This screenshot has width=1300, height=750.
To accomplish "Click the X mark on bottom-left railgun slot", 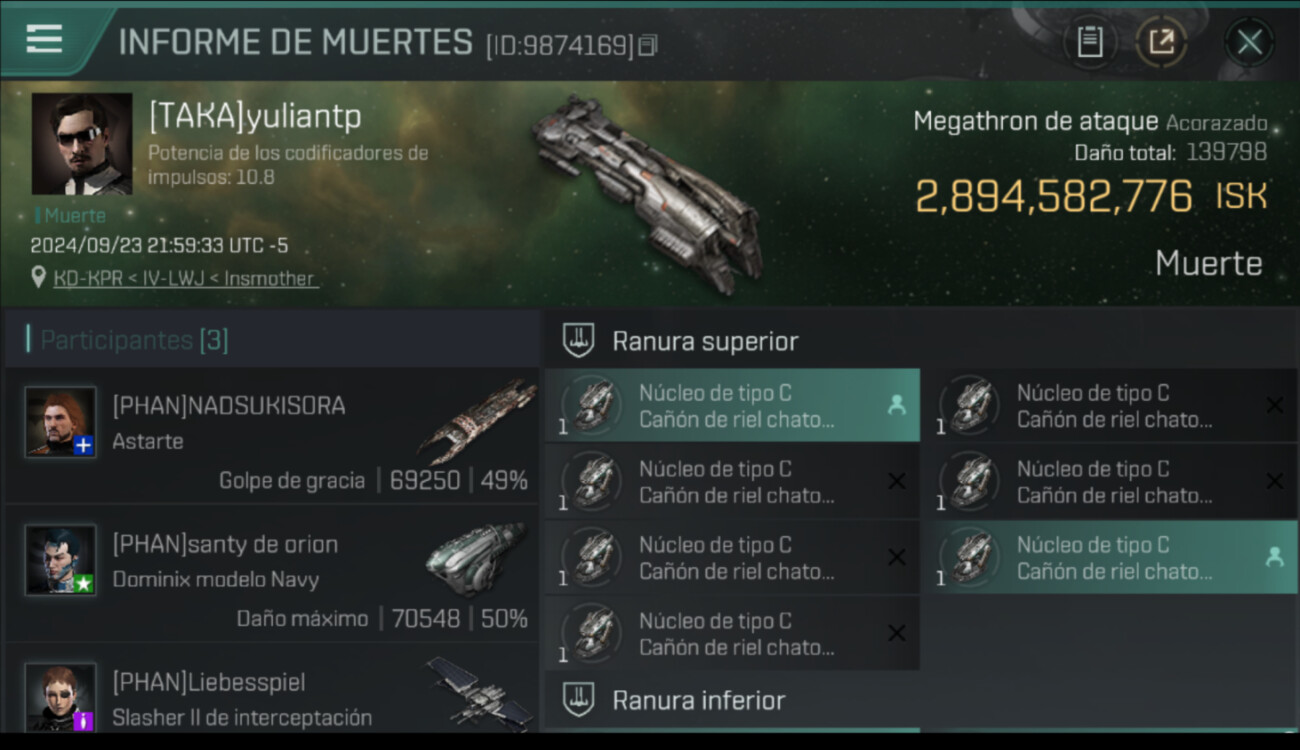I will point(896,633).
